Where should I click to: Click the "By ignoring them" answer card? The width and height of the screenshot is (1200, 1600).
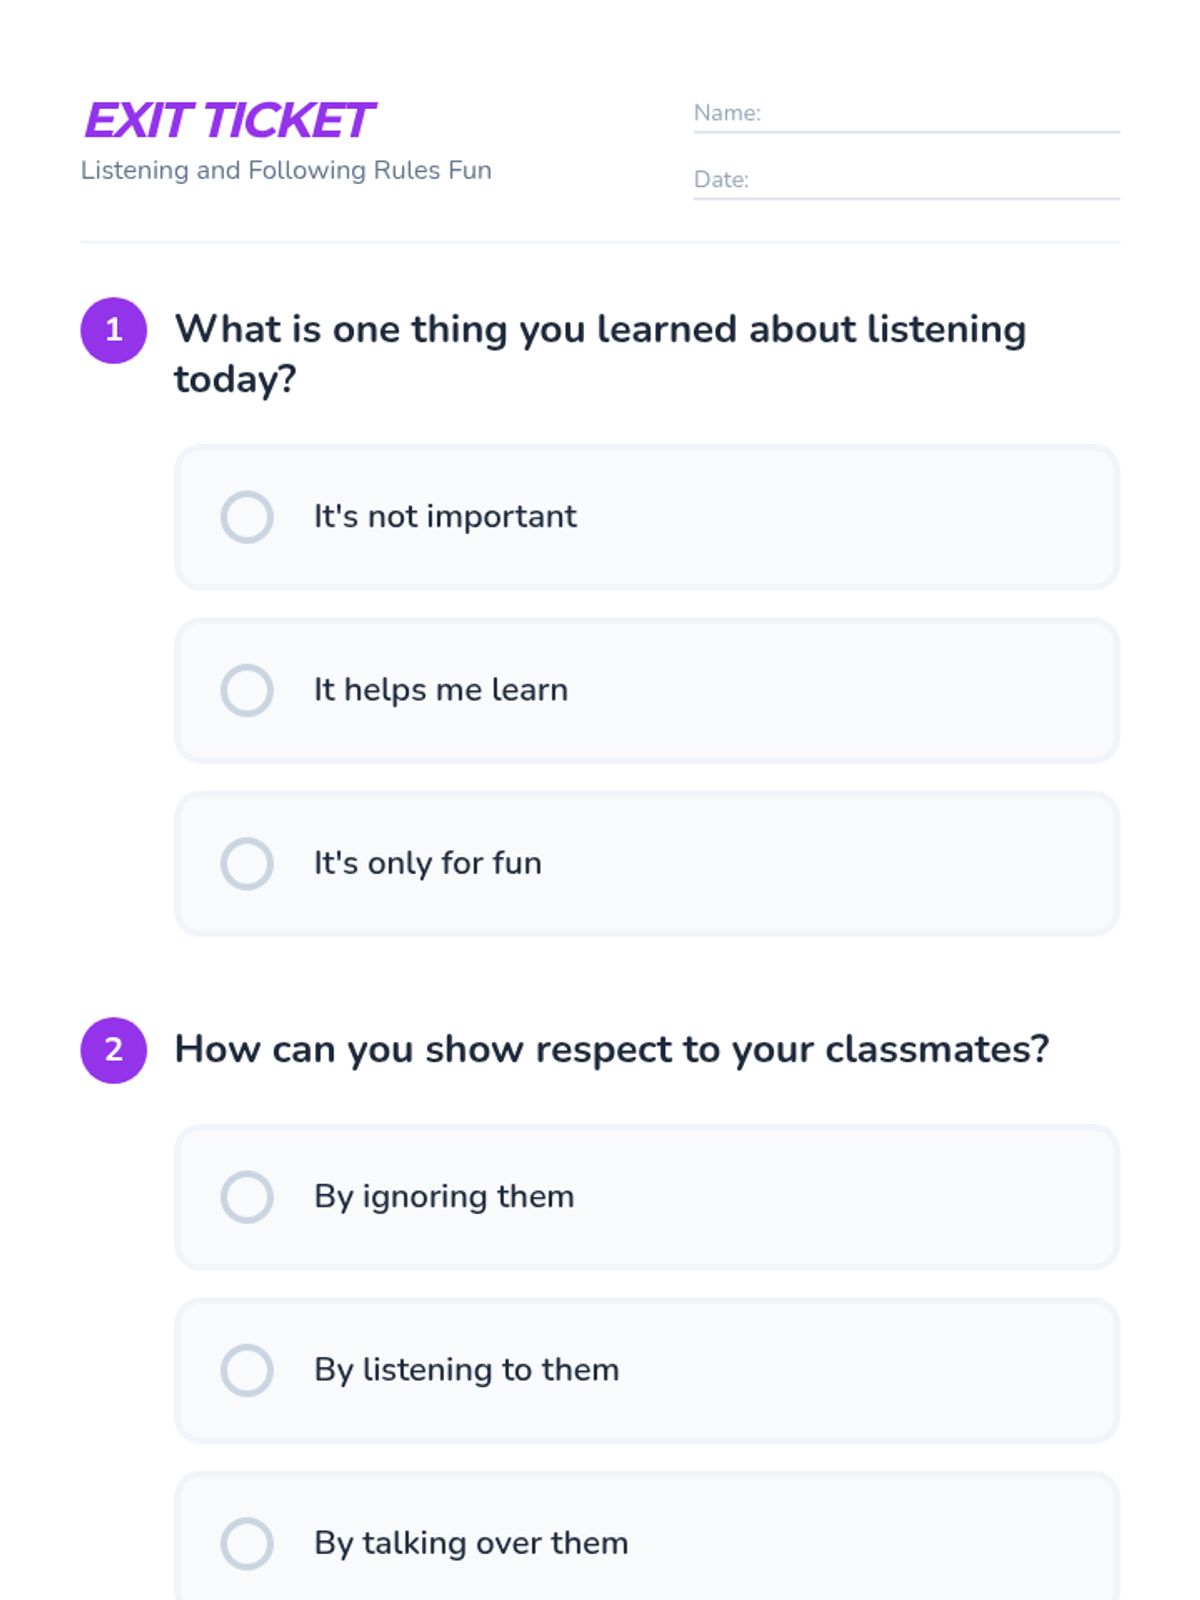point(800,1197)
